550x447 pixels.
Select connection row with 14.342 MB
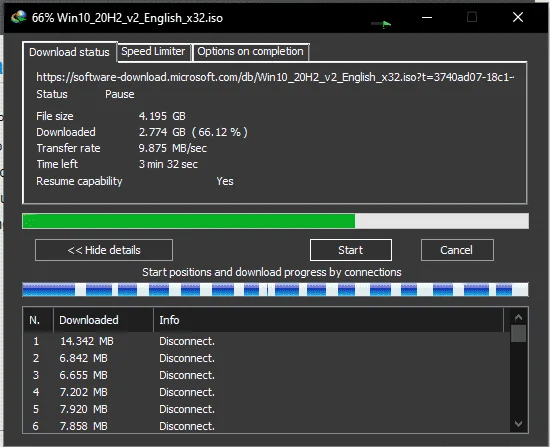pos(267,341)
